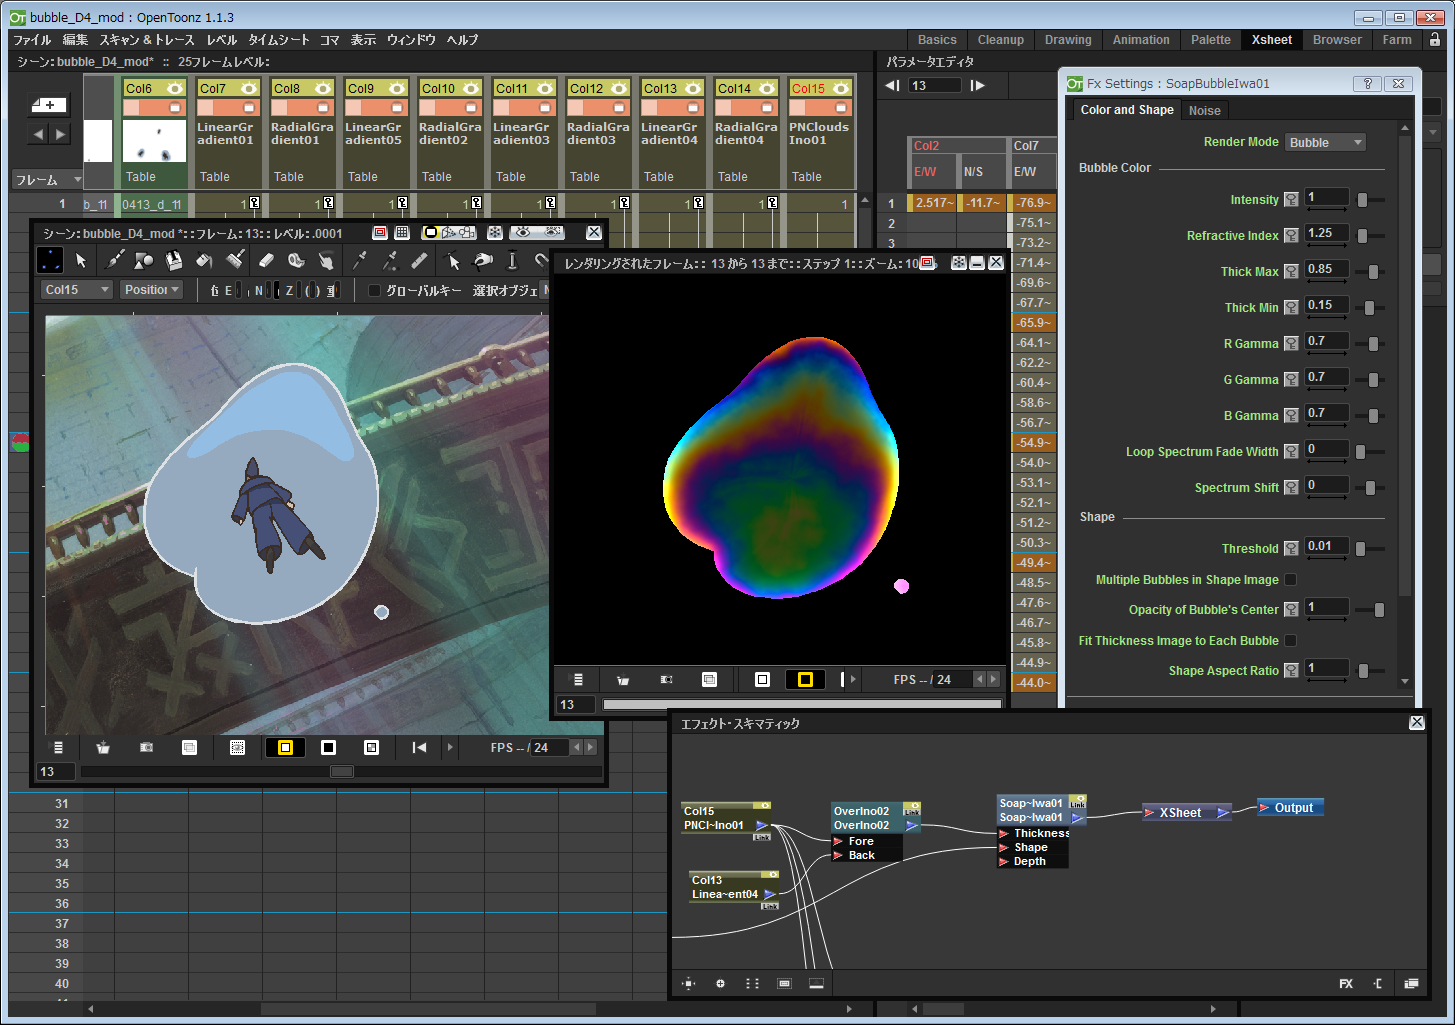Toggle the グローバルキー checkbox

375,290
